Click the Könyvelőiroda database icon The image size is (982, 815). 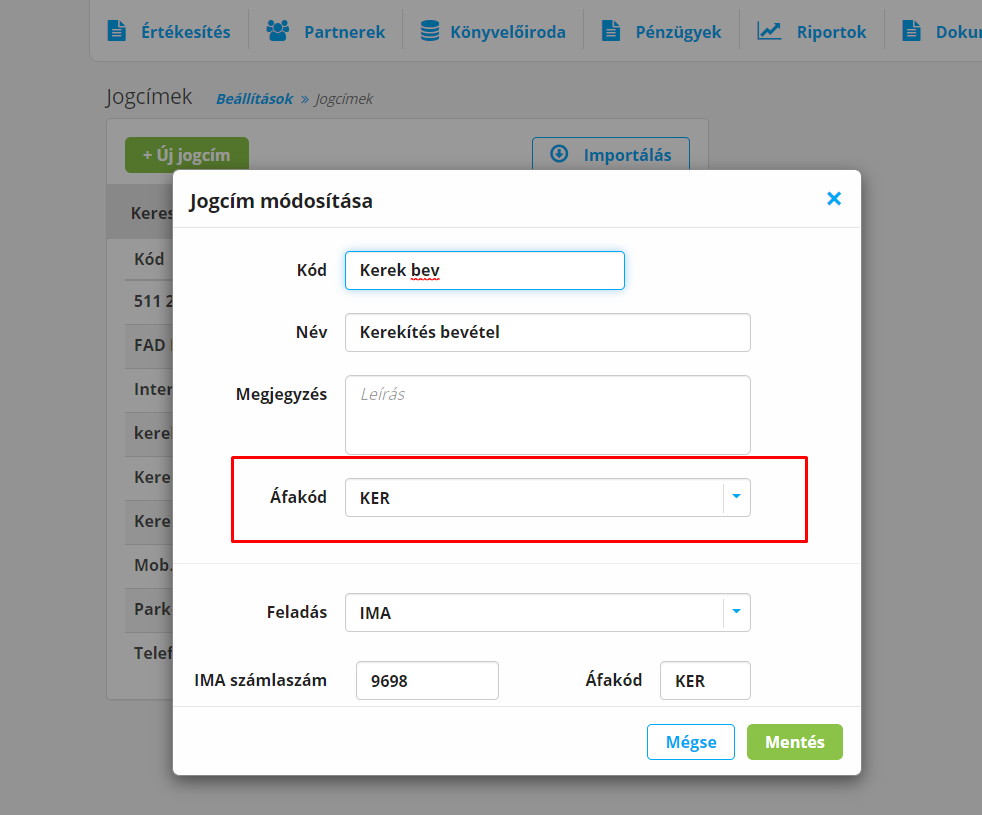430,31
